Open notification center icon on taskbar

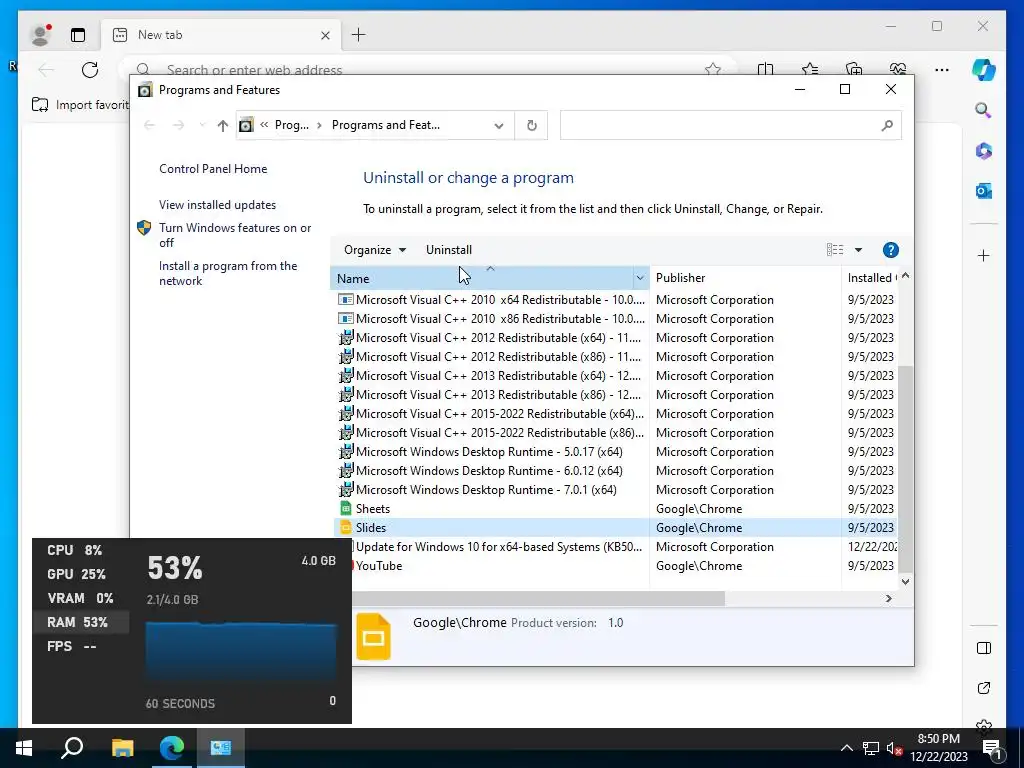991,748
